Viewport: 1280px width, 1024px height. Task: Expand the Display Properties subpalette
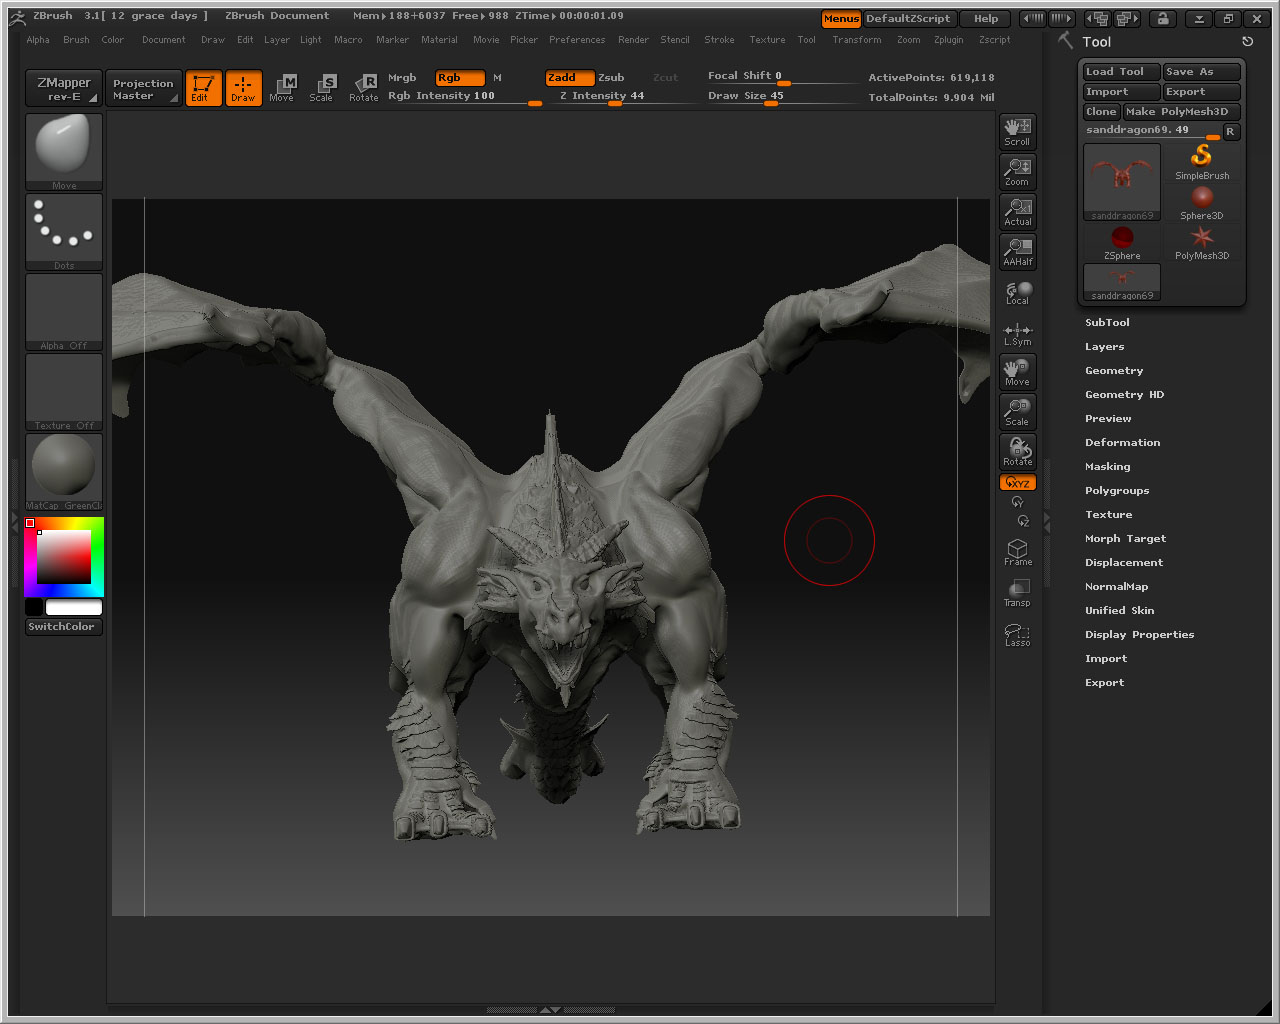click(1139, 635)
